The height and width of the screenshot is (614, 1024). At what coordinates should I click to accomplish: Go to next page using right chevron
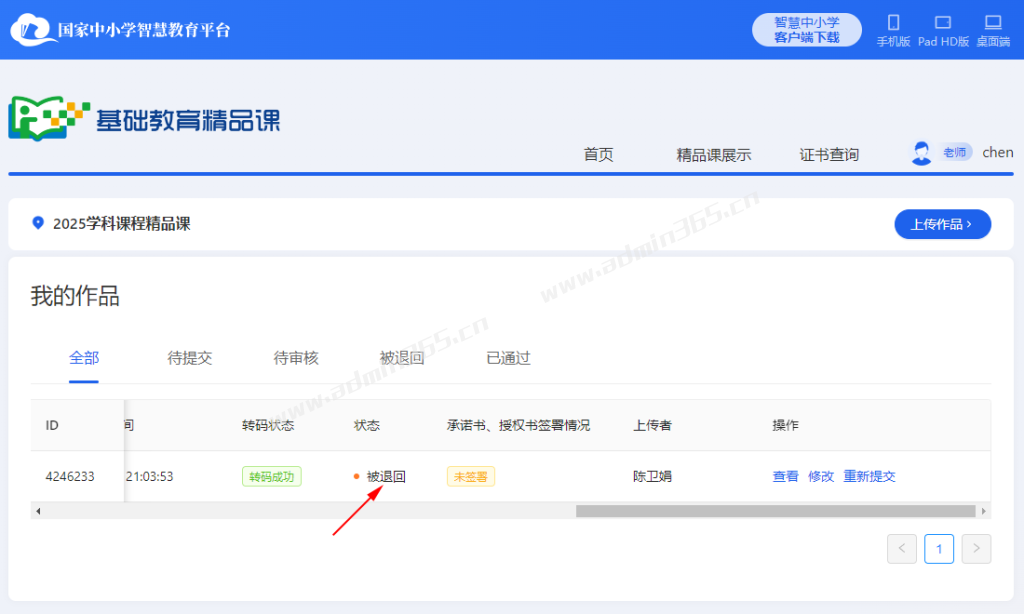pyautogui.click(x=976, y=548)
